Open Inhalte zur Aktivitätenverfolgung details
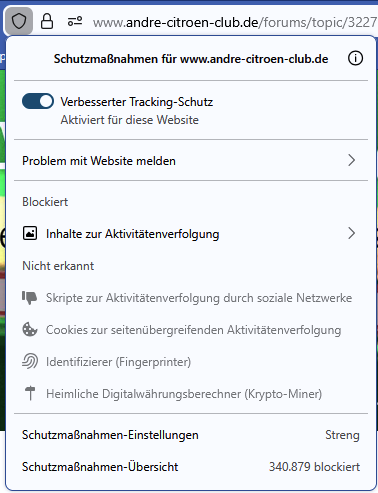This screenshot has height=493, width=378. (x=191, y=233)
